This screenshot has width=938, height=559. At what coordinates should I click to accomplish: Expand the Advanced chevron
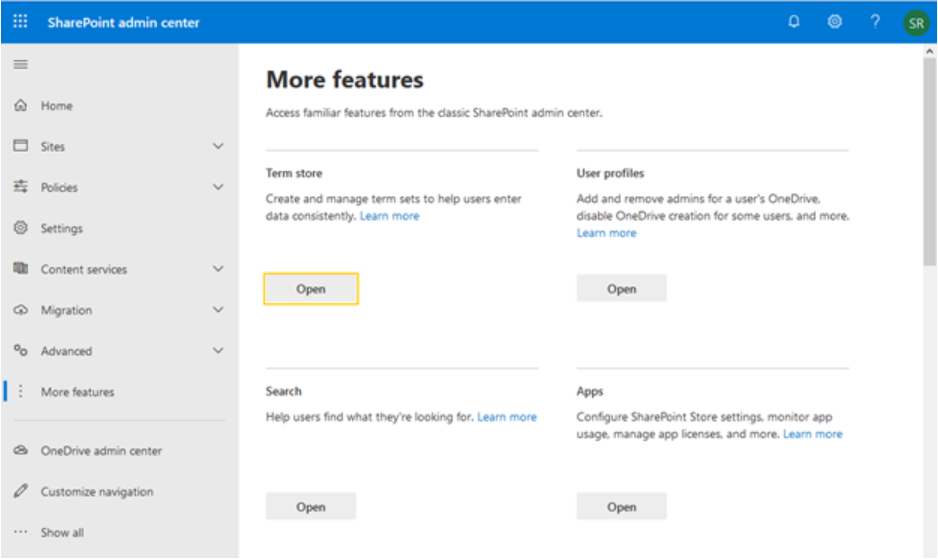point(218,351)
